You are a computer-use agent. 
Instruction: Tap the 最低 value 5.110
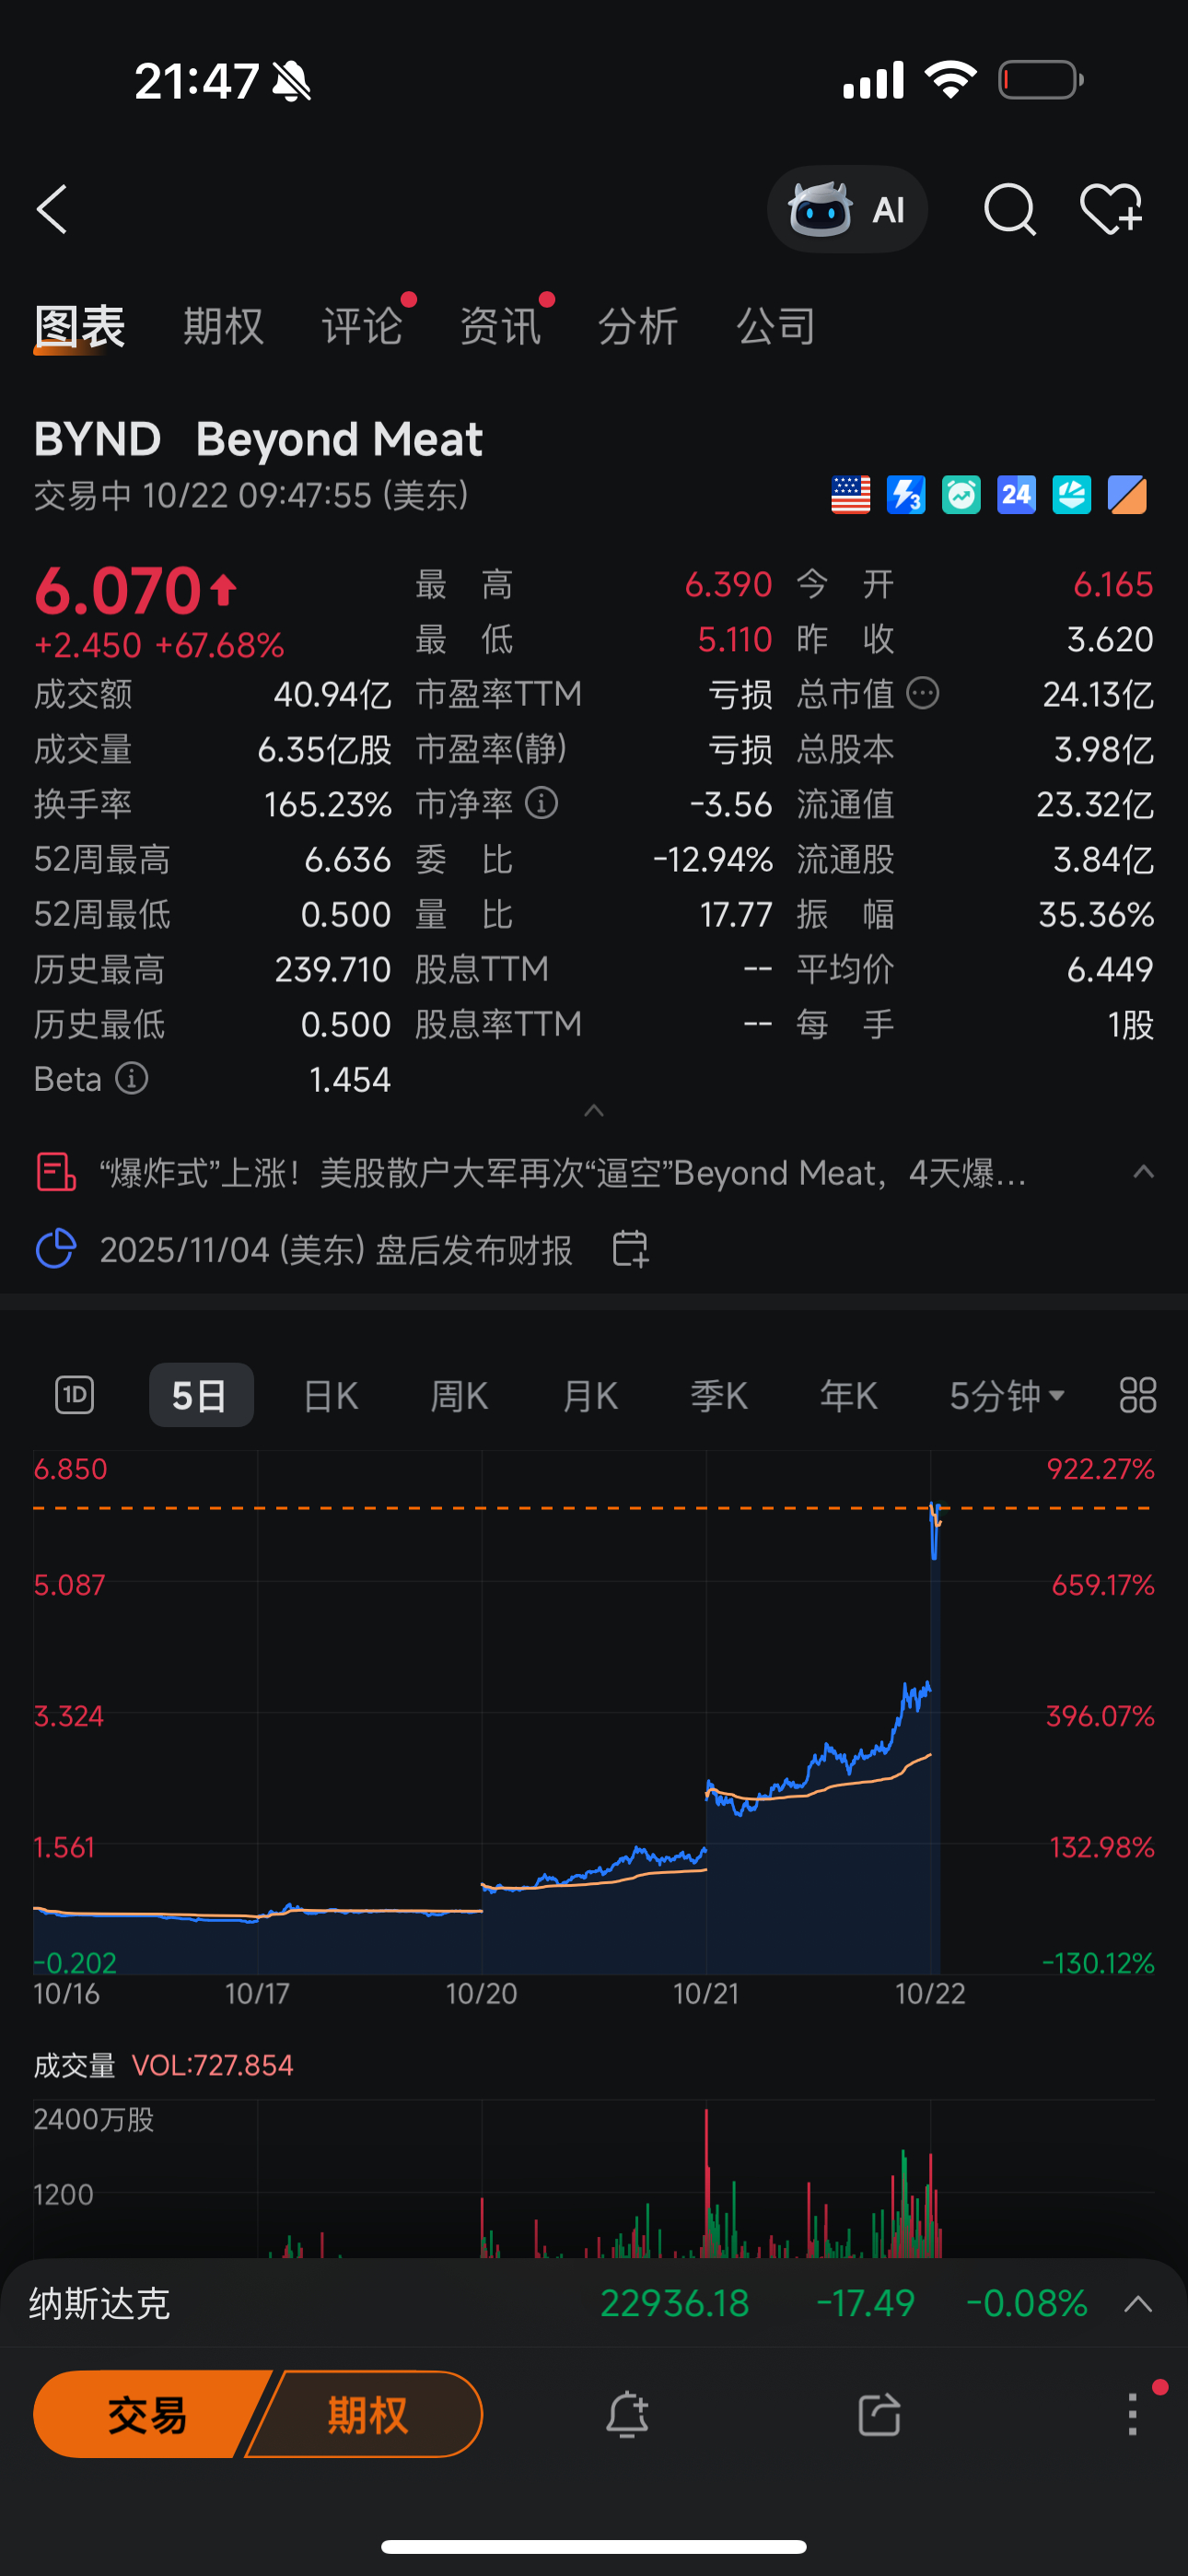735,639
